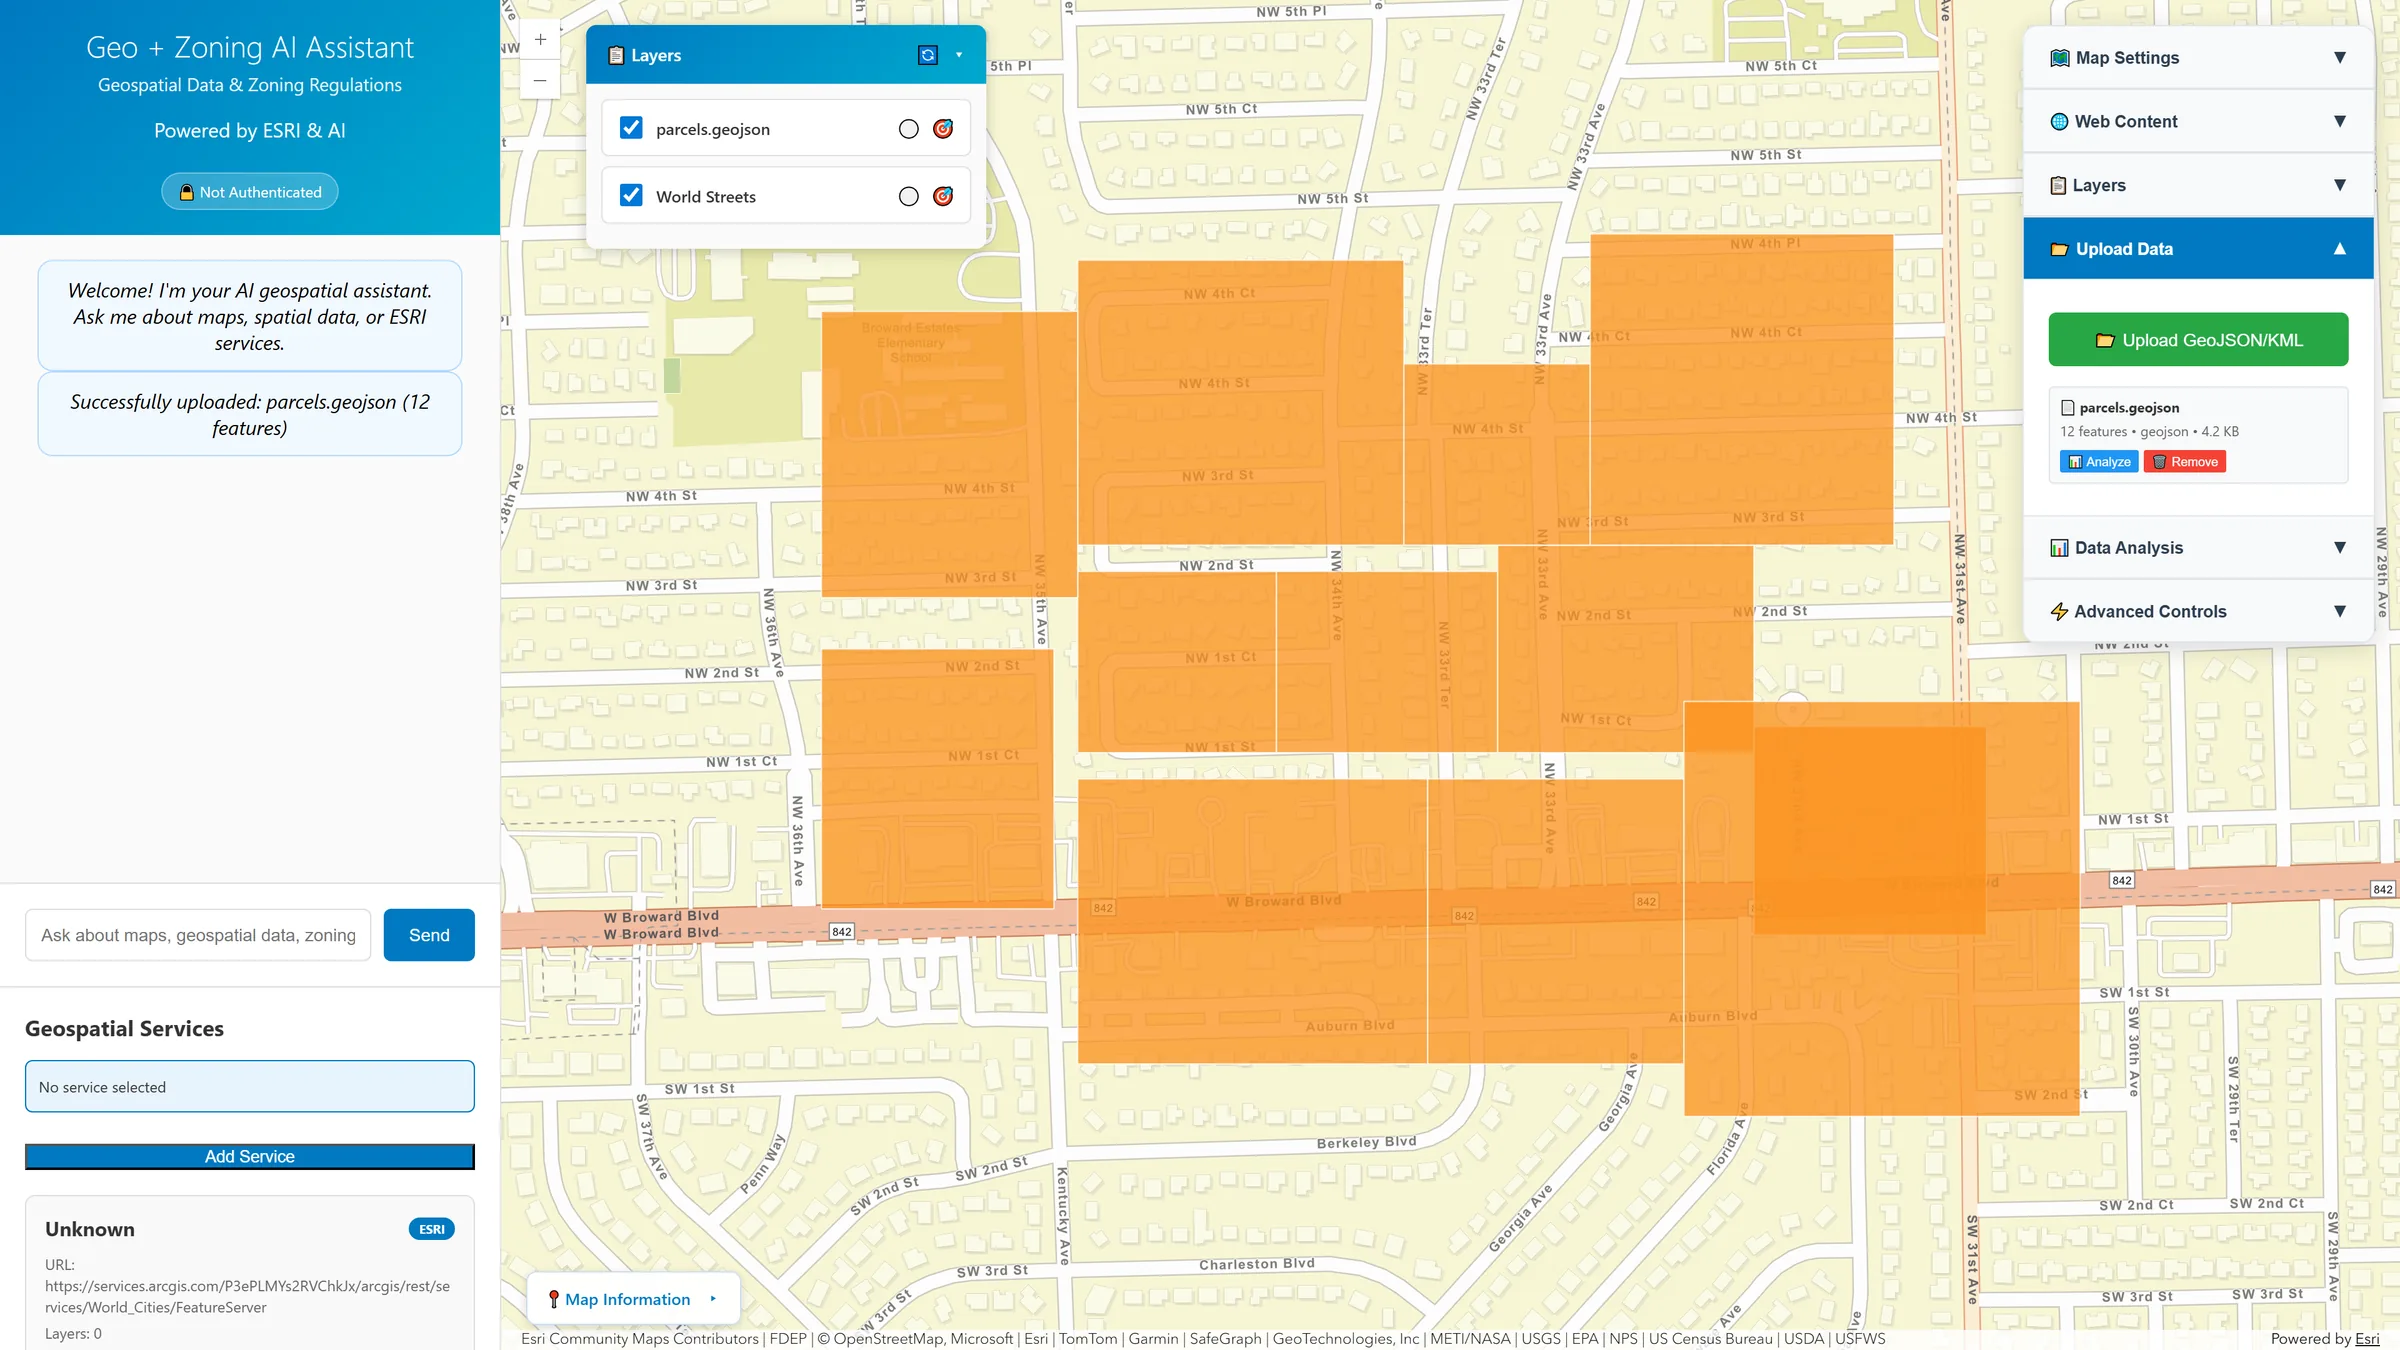Image resolution: width=2400 pixels, height=1350 pixels.
Task: Click the map zoom out minus button
Action: (540, 80)
